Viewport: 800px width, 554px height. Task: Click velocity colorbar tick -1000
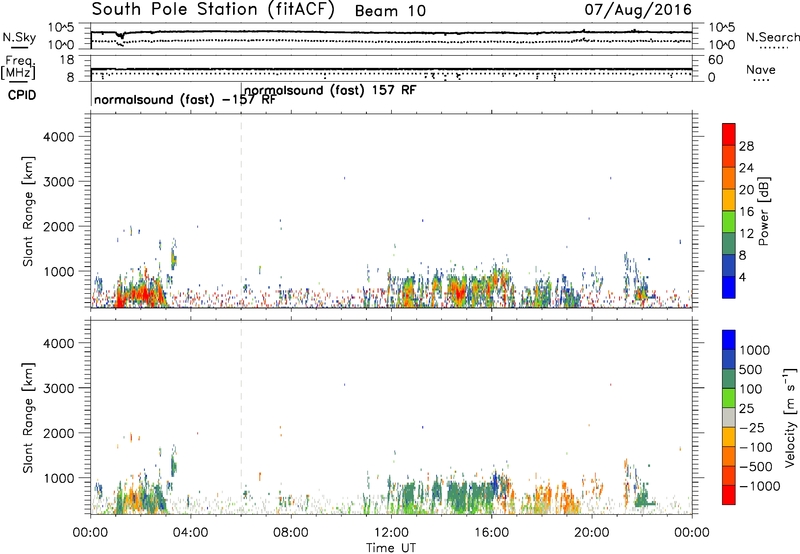(759, 486)
